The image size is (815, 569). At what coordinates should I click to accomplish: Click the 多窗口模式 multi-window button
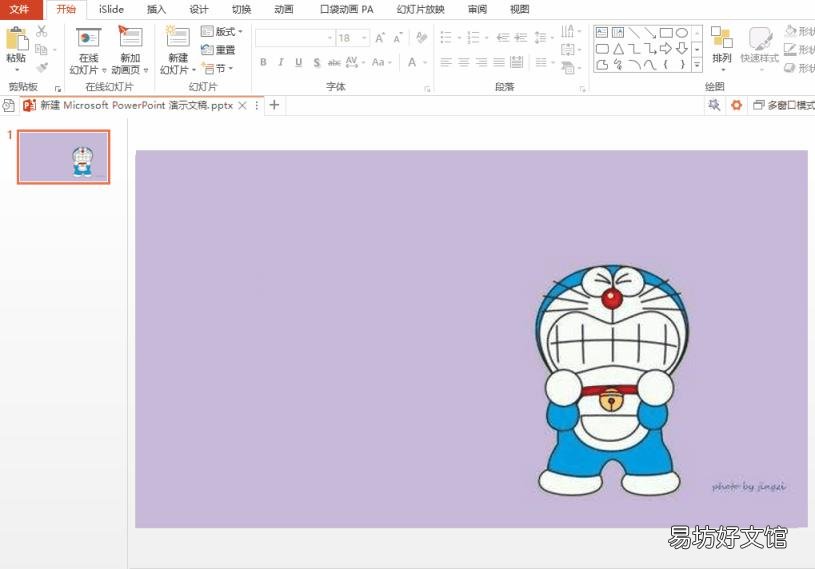pos(784,105)
